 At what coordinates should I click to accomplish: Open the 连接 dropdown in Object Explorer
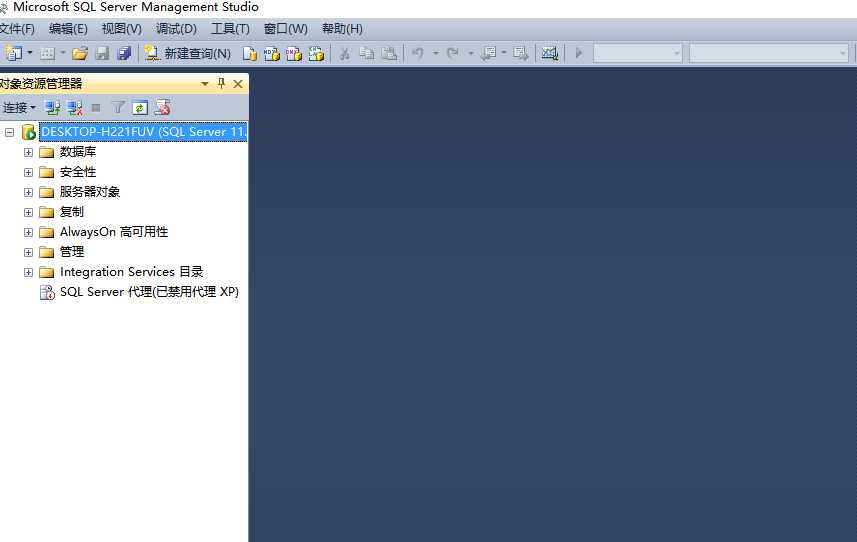(x=19, y=108)
